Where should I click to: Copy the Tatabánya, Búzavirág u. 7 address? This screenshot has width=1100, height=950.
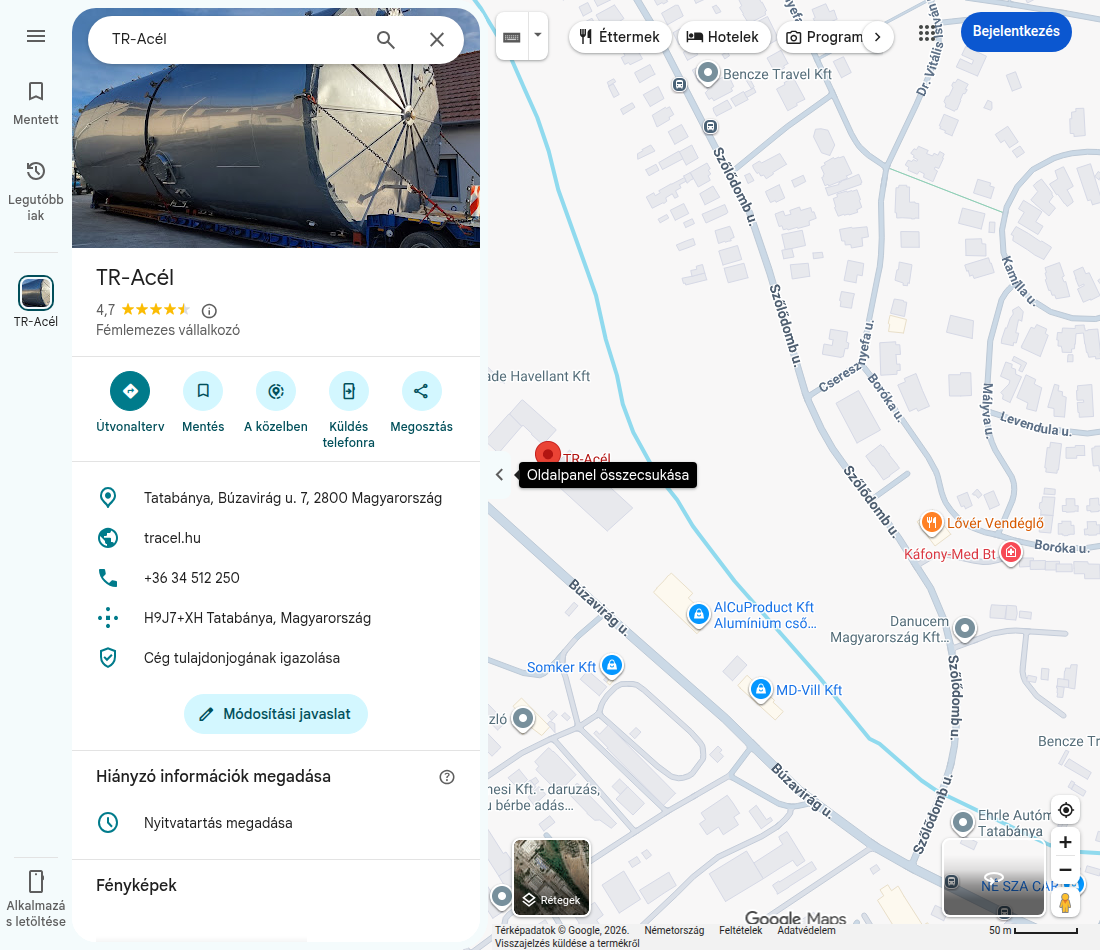click(276, 498)
